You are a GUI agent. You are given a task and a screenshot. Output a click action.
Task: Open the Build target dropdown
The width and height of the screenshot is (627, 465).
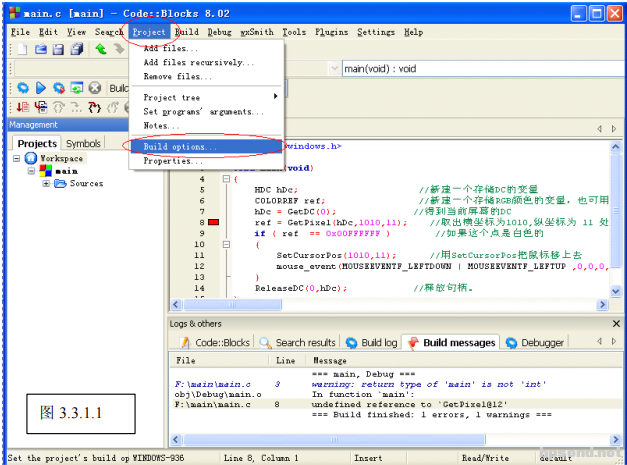[286, 88]
